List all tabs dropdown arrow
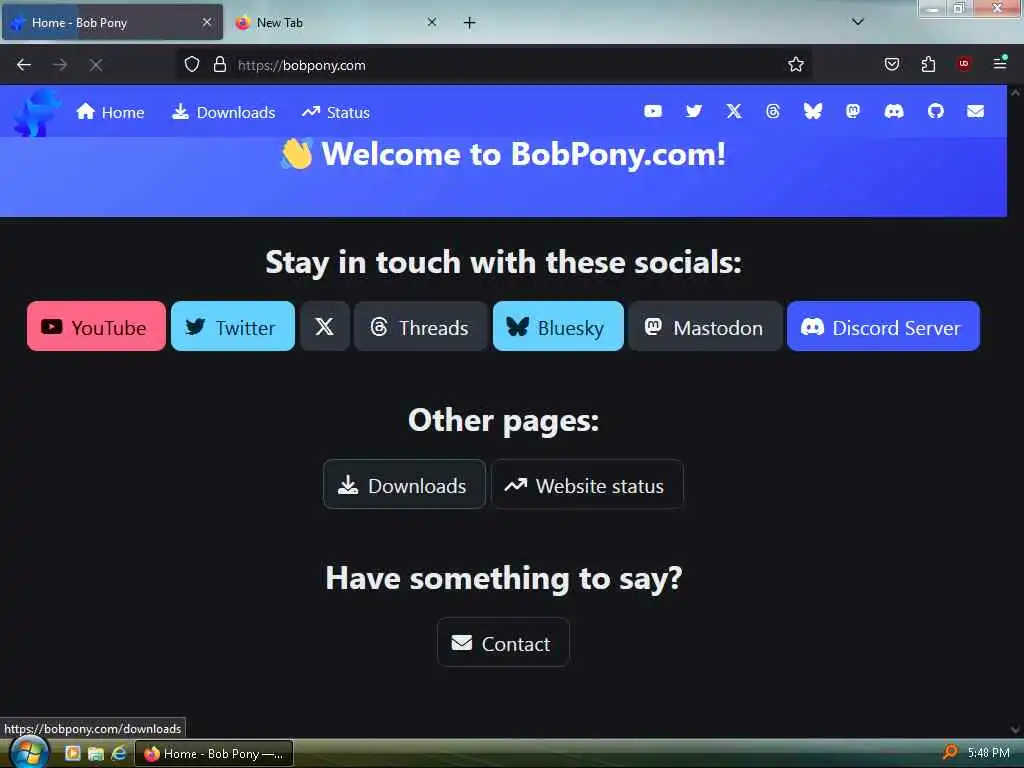Screen dimensions: 1024x768 click(x=858, y=22)
